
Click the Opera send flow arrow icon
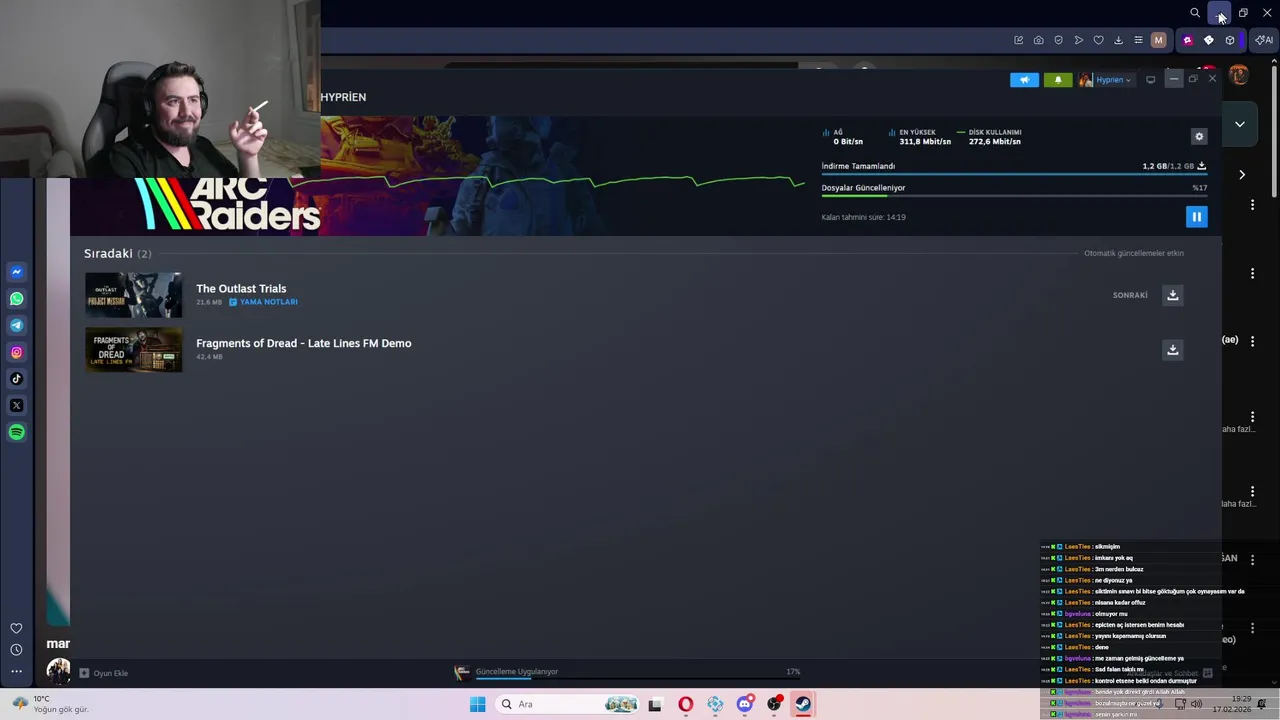pos(1078,40)
